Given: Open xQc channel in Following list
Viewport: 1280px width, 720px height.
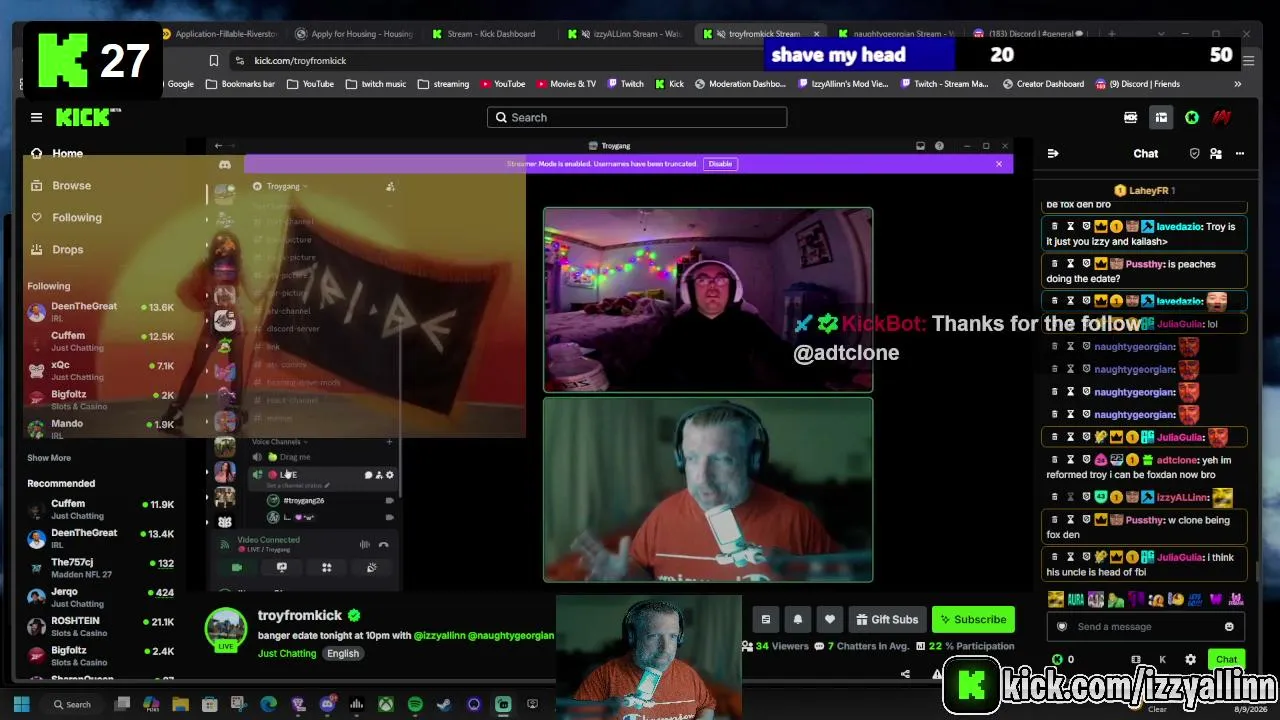Looking at the screenshot, I should [x=101, y=371].
